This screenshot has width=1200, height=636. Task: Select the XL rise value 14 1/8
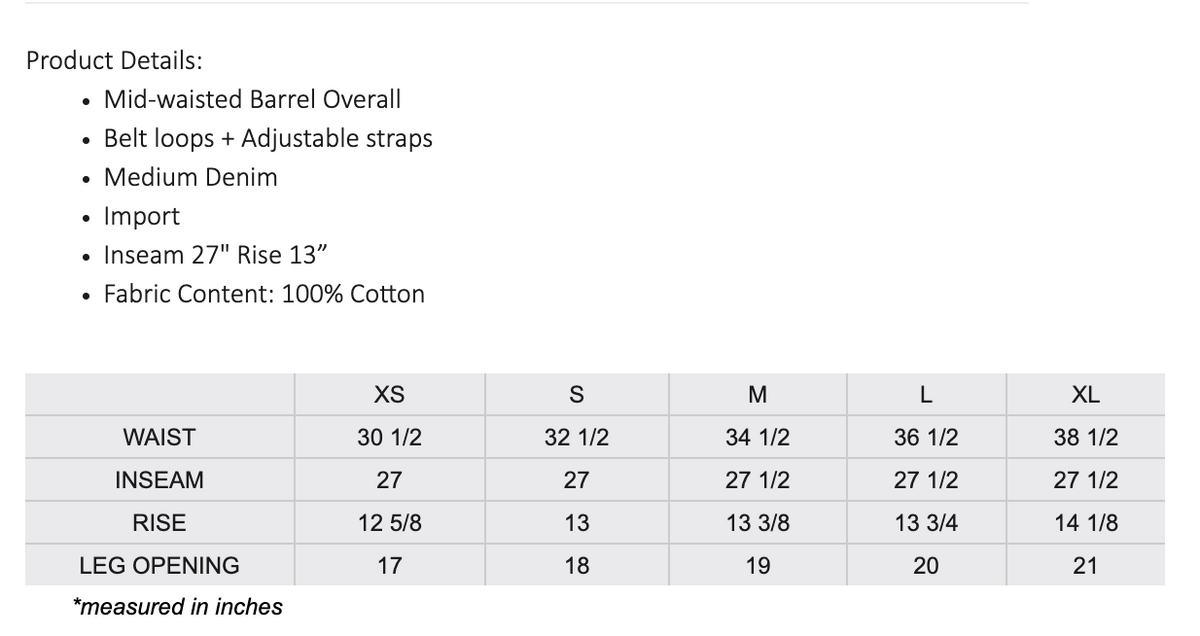(x=1085, y=522)
